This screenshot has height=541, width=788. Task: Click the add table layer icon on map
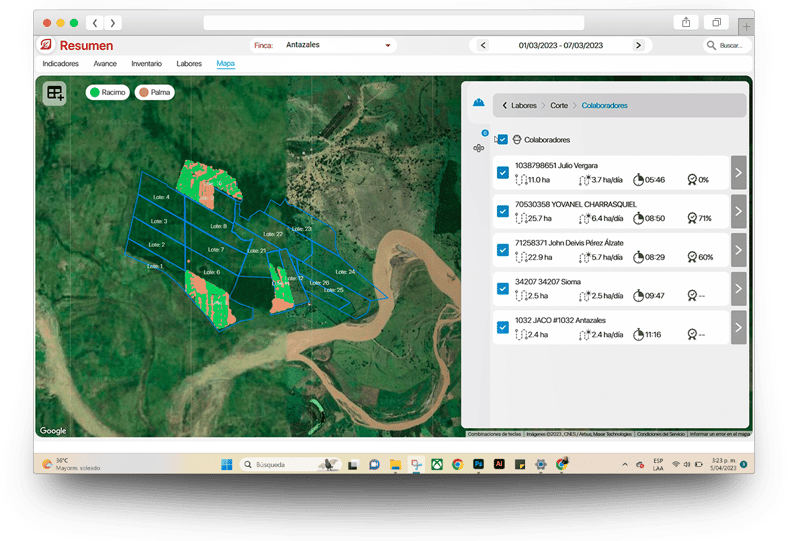pos(54,93)
